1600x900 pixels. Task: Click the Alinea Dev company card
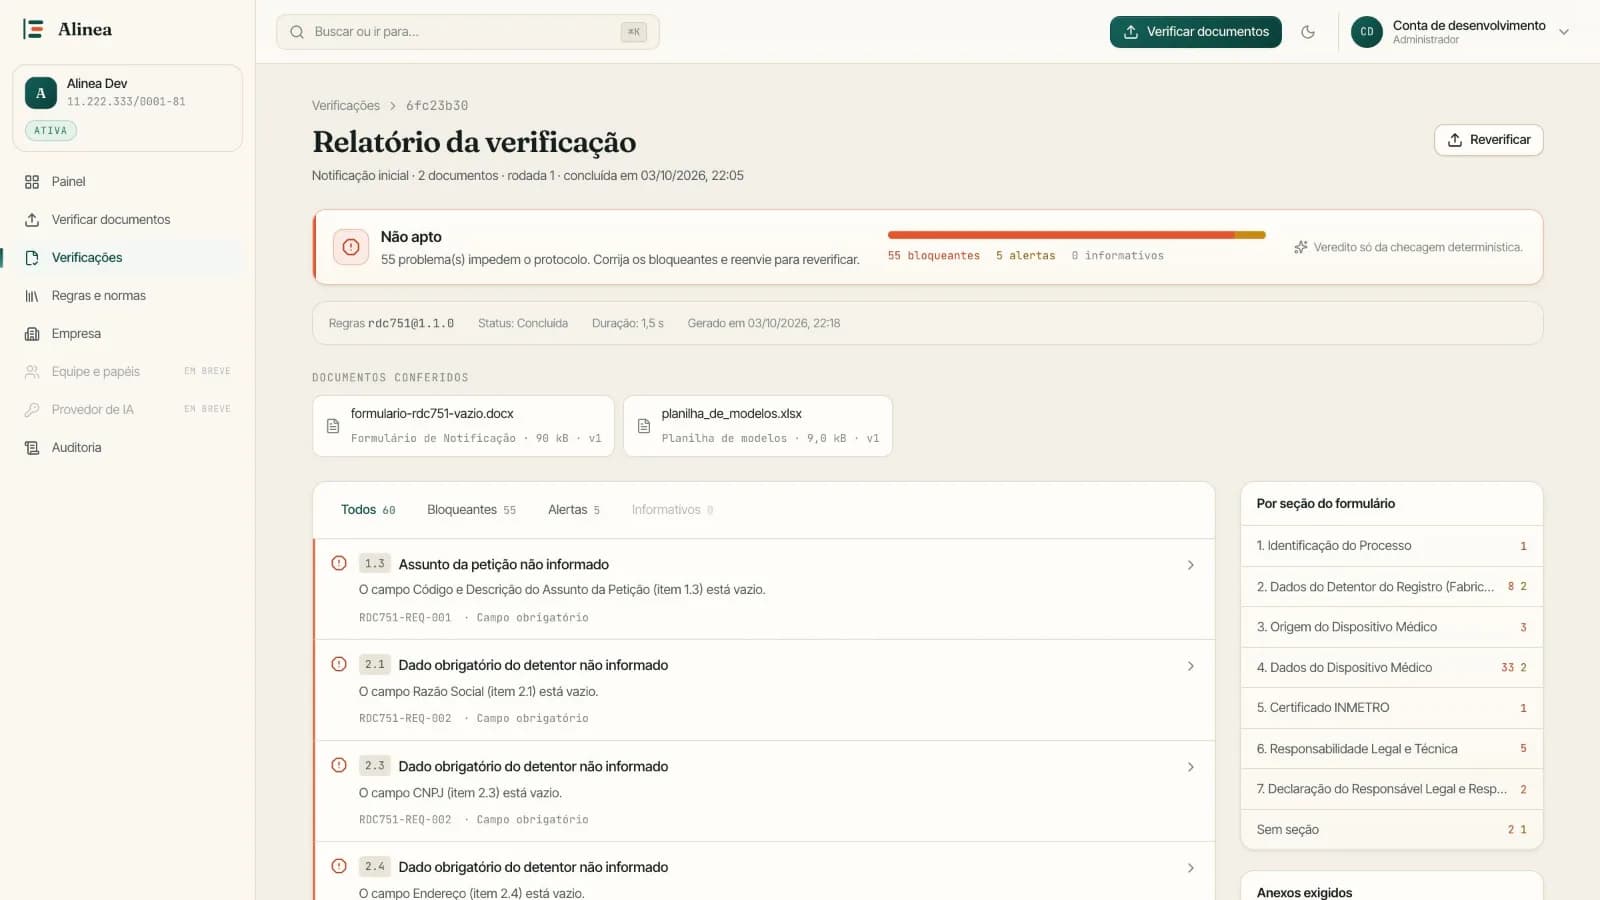click(x=128, y=108)
